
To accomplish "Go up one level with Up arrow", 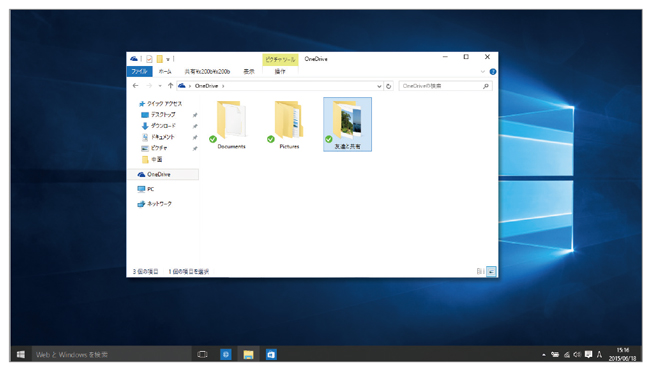I will [170, 86].
